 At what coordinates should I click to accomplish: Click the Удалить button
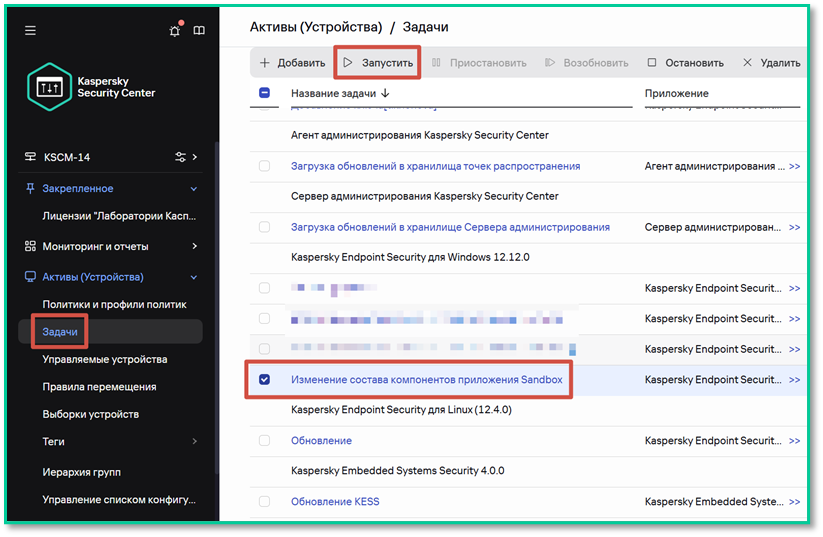(771, 62)
